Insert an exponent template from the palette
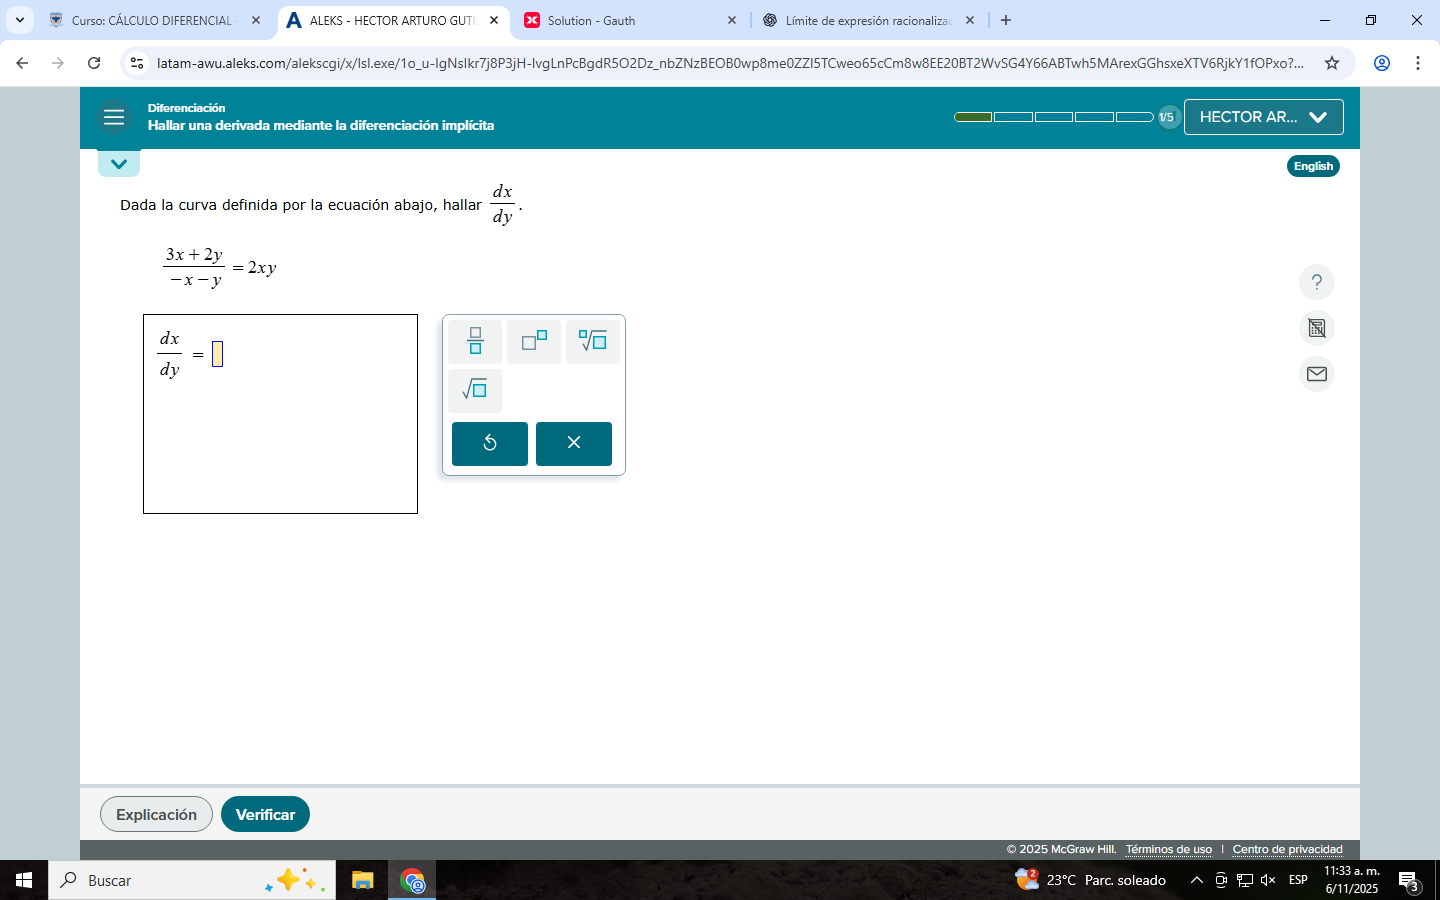 click(x=534, y=342)
